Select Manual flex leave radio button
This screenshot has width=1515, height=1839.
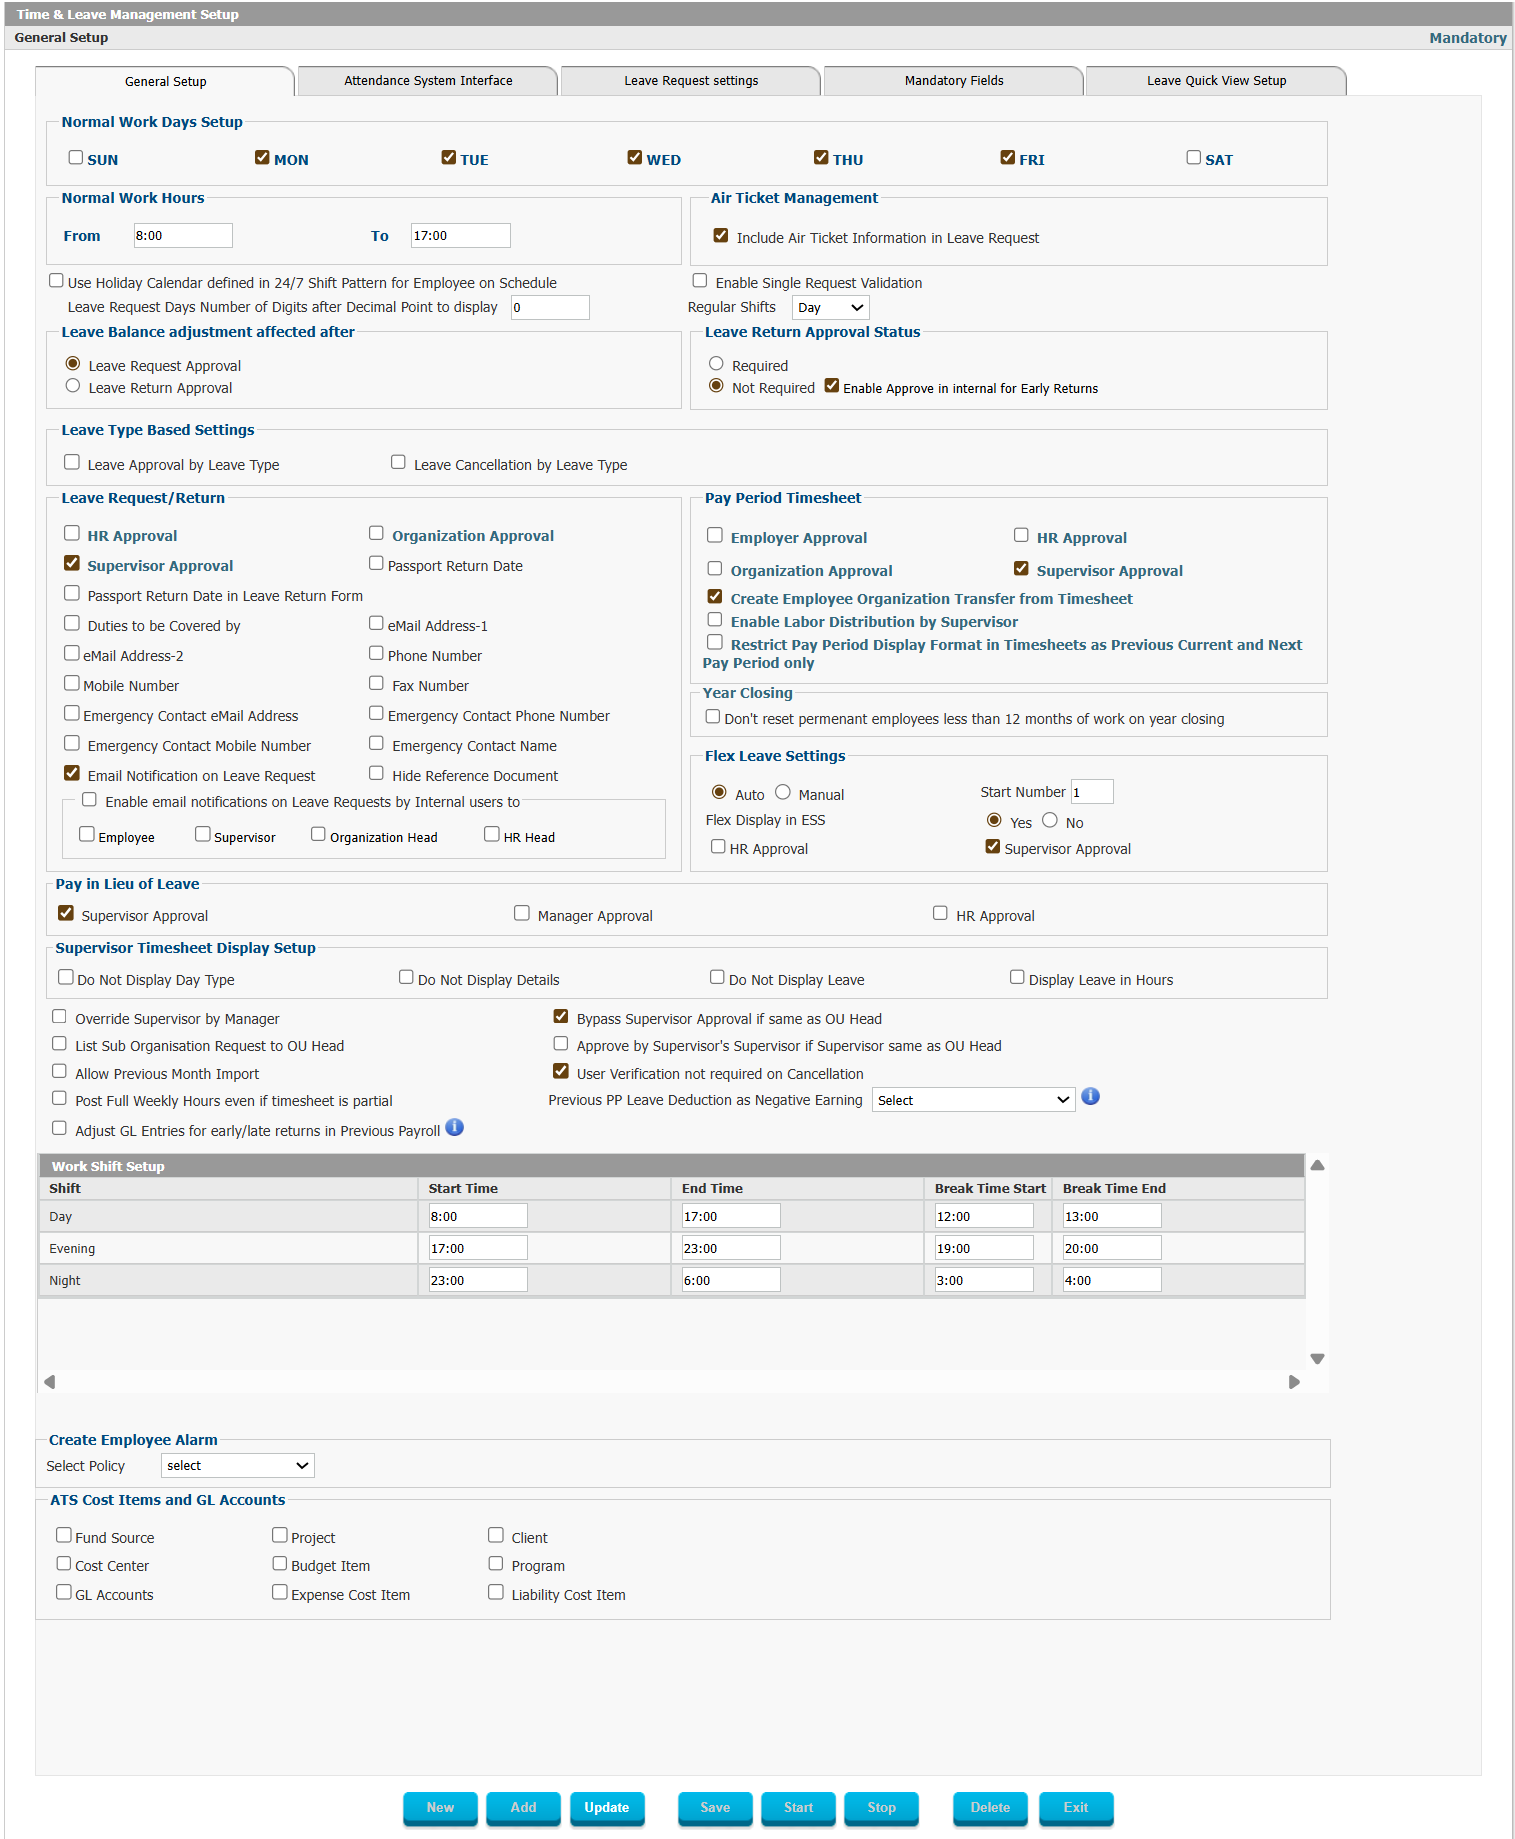pos(783,792)
